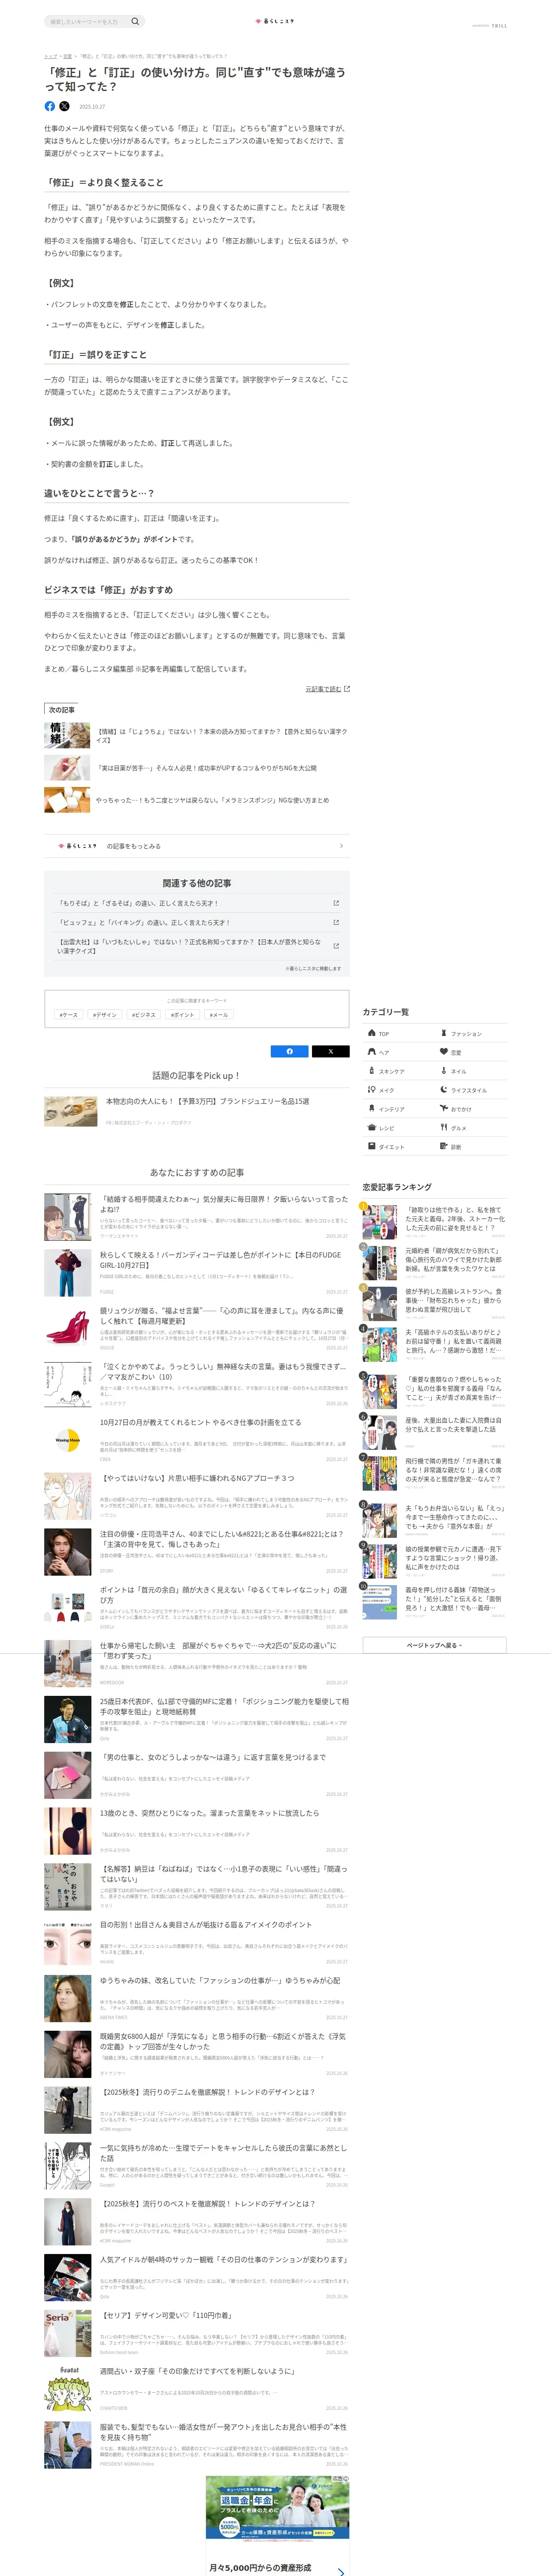Image resolution: width=551 pixels, height=2576 pixels.
Task: Open 恋愛 category heart icon
Action: pyautogui.click(x=444, y=1052)
